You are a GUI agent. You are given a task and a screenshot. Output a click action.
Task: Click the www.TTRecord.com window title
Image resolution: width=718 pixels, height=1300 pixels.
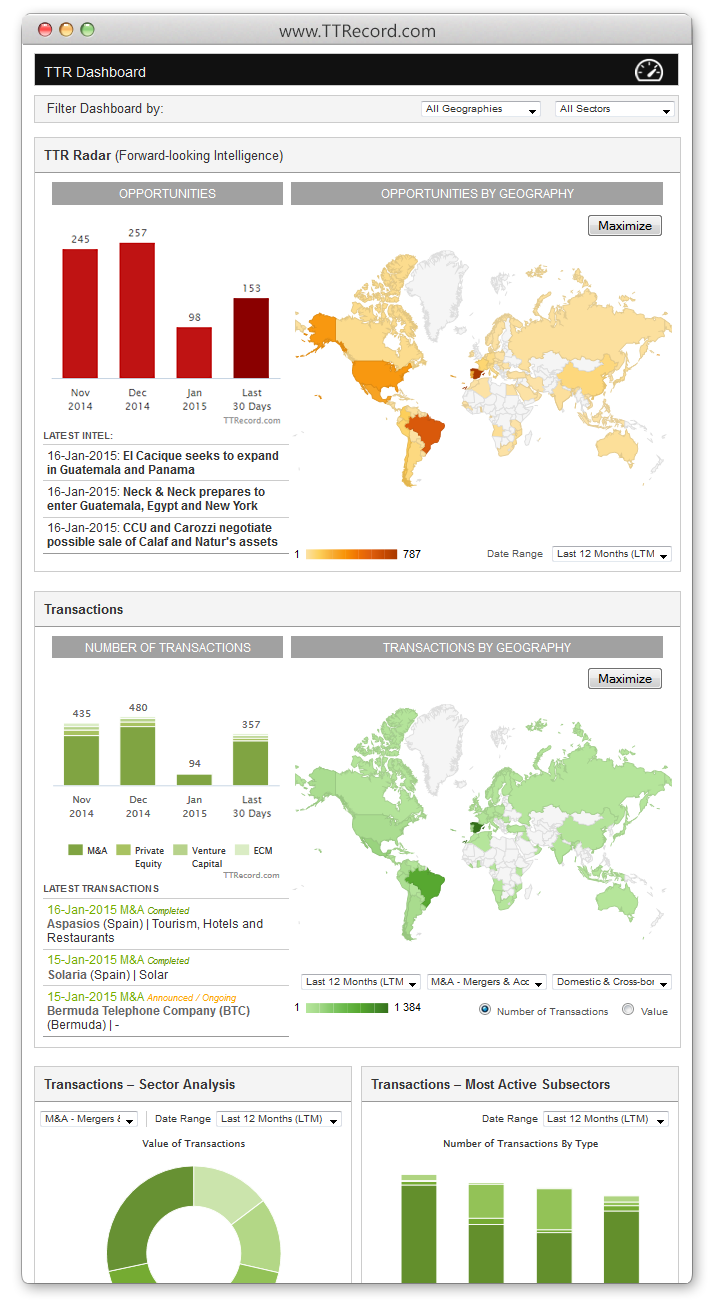[x=357, y=31]
